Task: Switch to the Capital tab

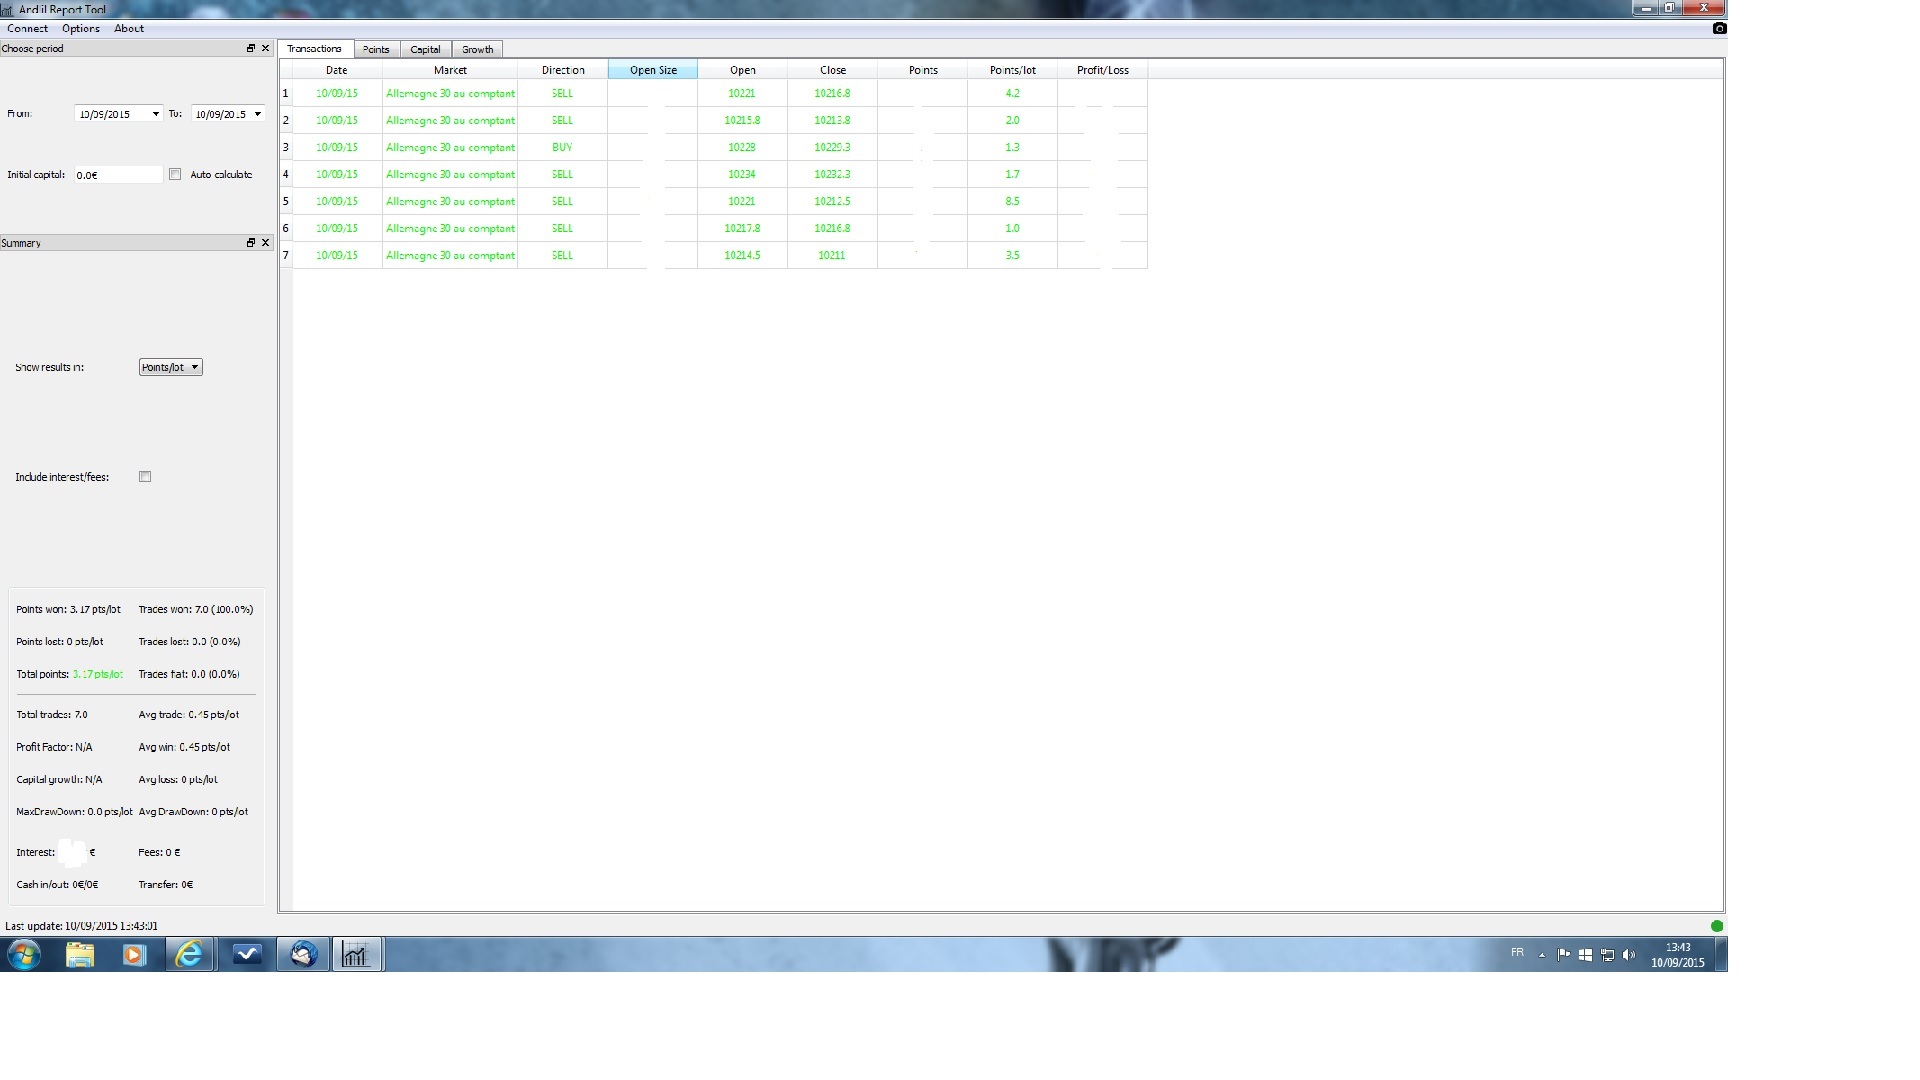Action: [425, 49]
